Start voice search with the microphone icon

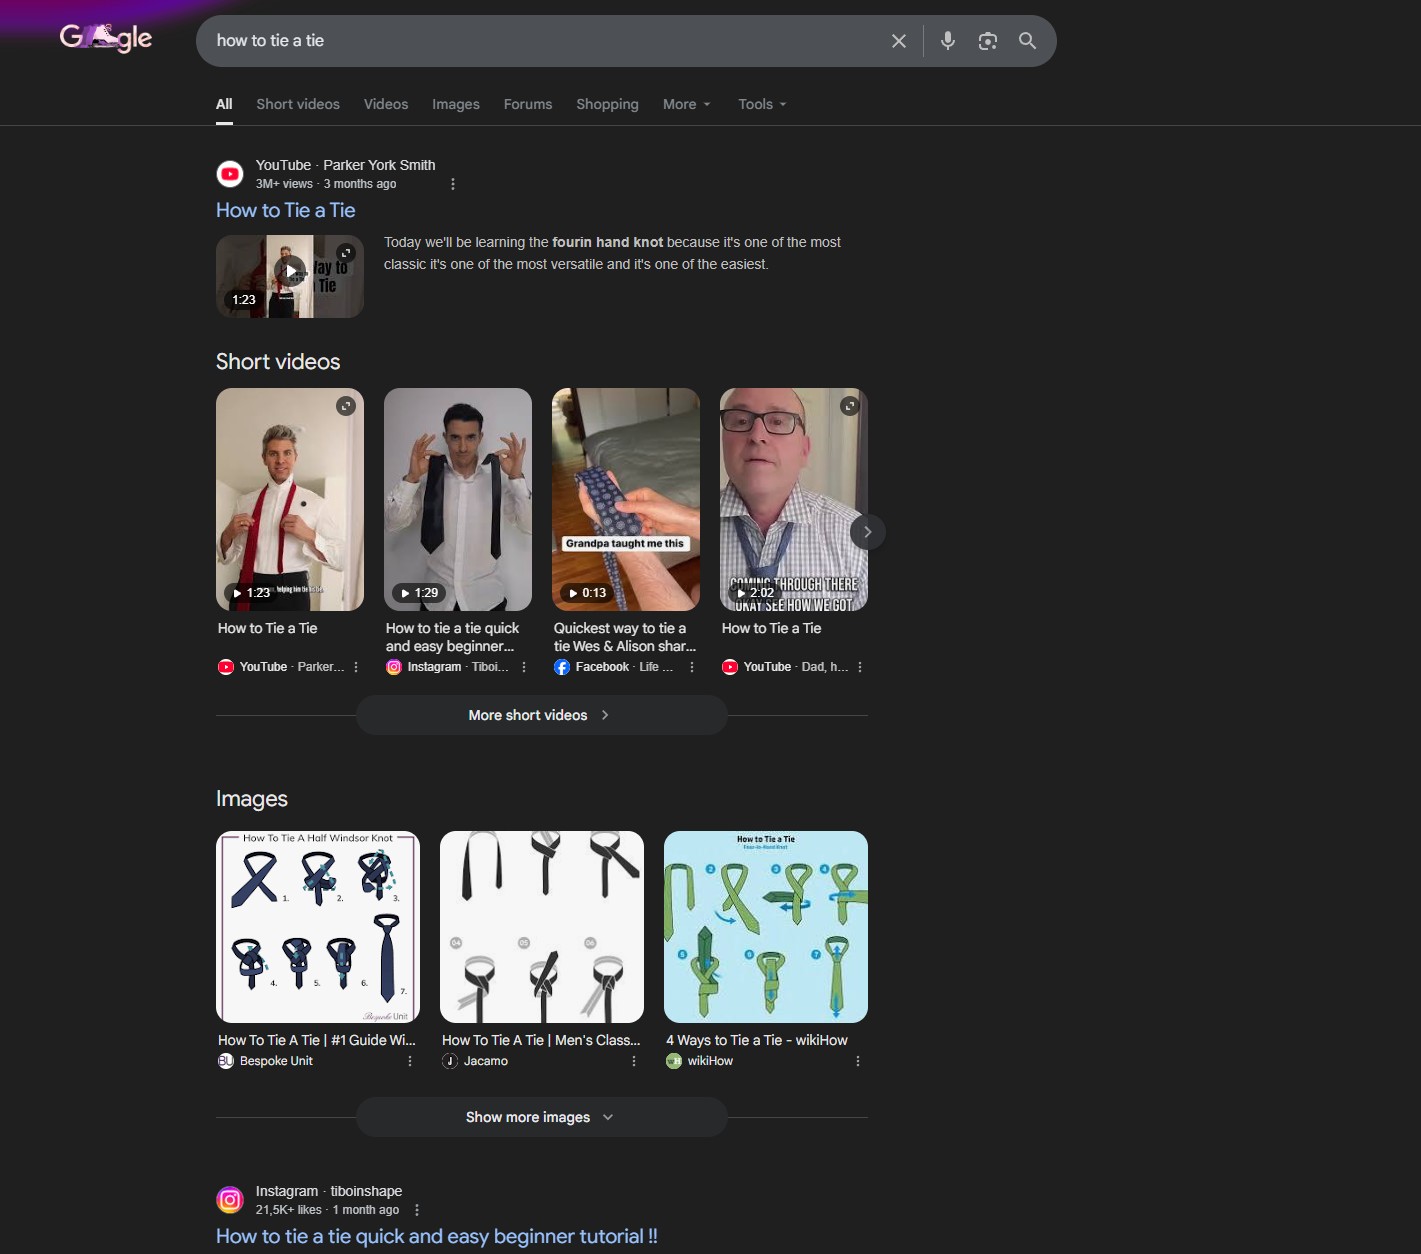(x=947, y=41)
